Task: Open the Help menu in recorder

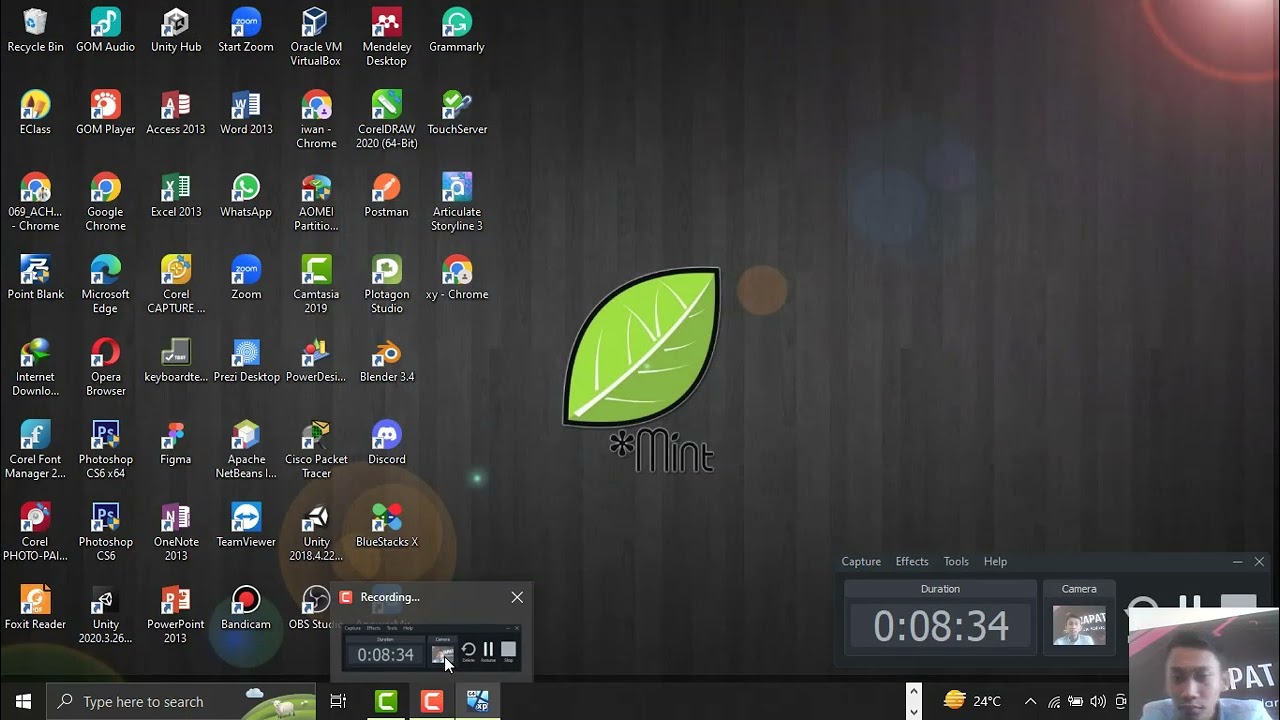Action: click(995, 561)
